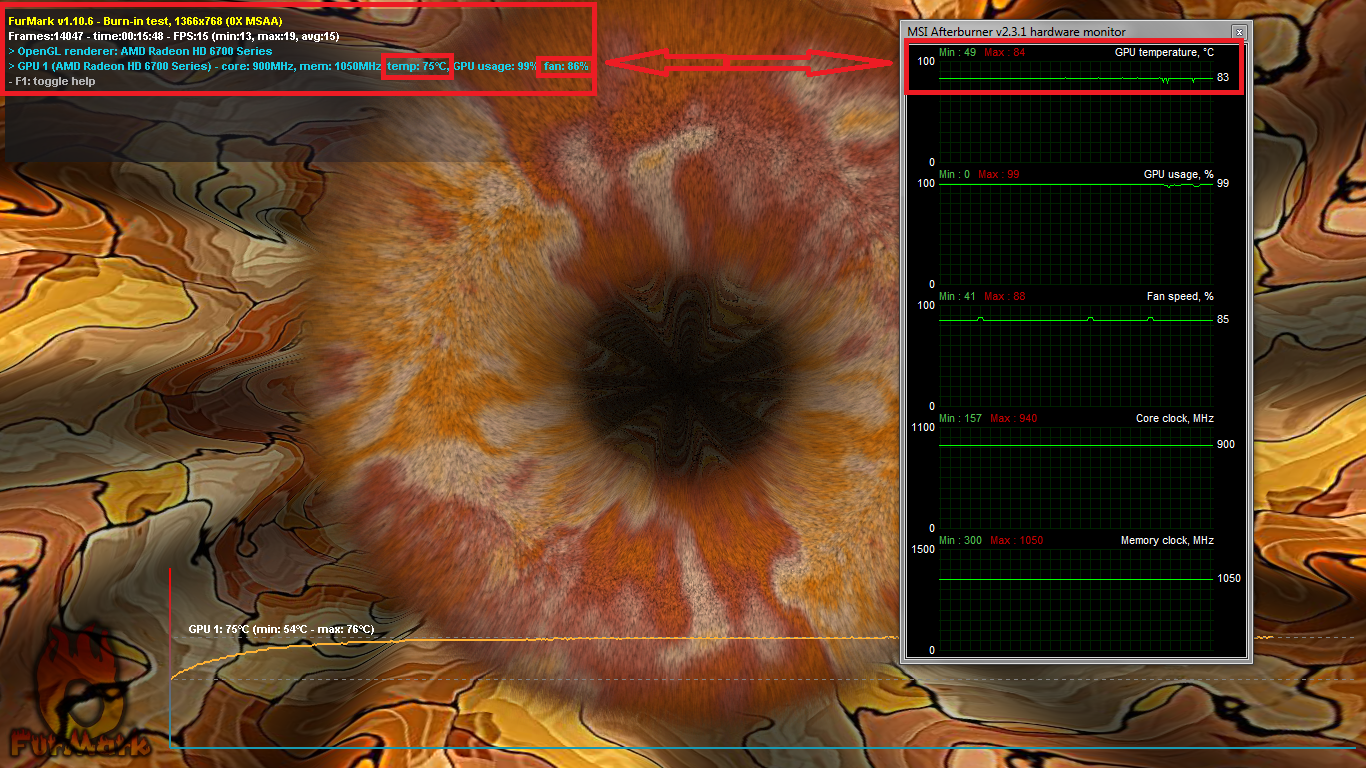Click the 'Max : 940' core clock reading
The height and width of the screenshot is (768, 1366).
tap(1013, 418)
